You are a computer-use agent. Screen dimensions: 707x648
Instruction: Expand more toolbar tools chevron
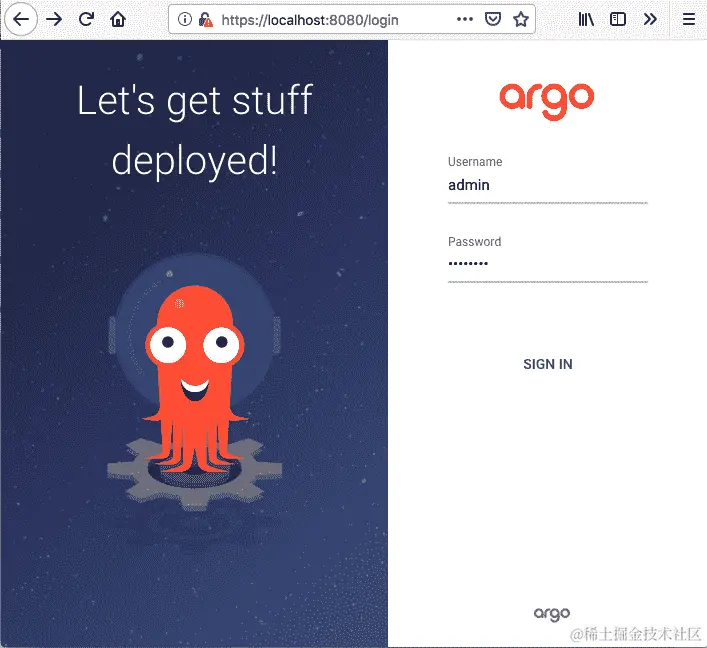(x=650, y=19)
